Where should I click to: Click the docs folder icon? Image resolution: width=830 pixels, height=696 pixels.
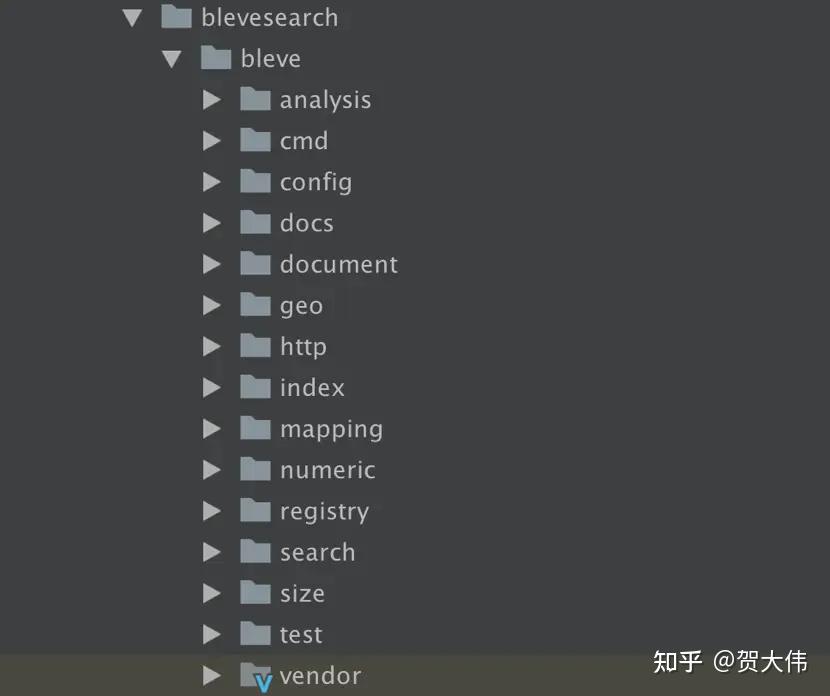(x=256, y=222)
